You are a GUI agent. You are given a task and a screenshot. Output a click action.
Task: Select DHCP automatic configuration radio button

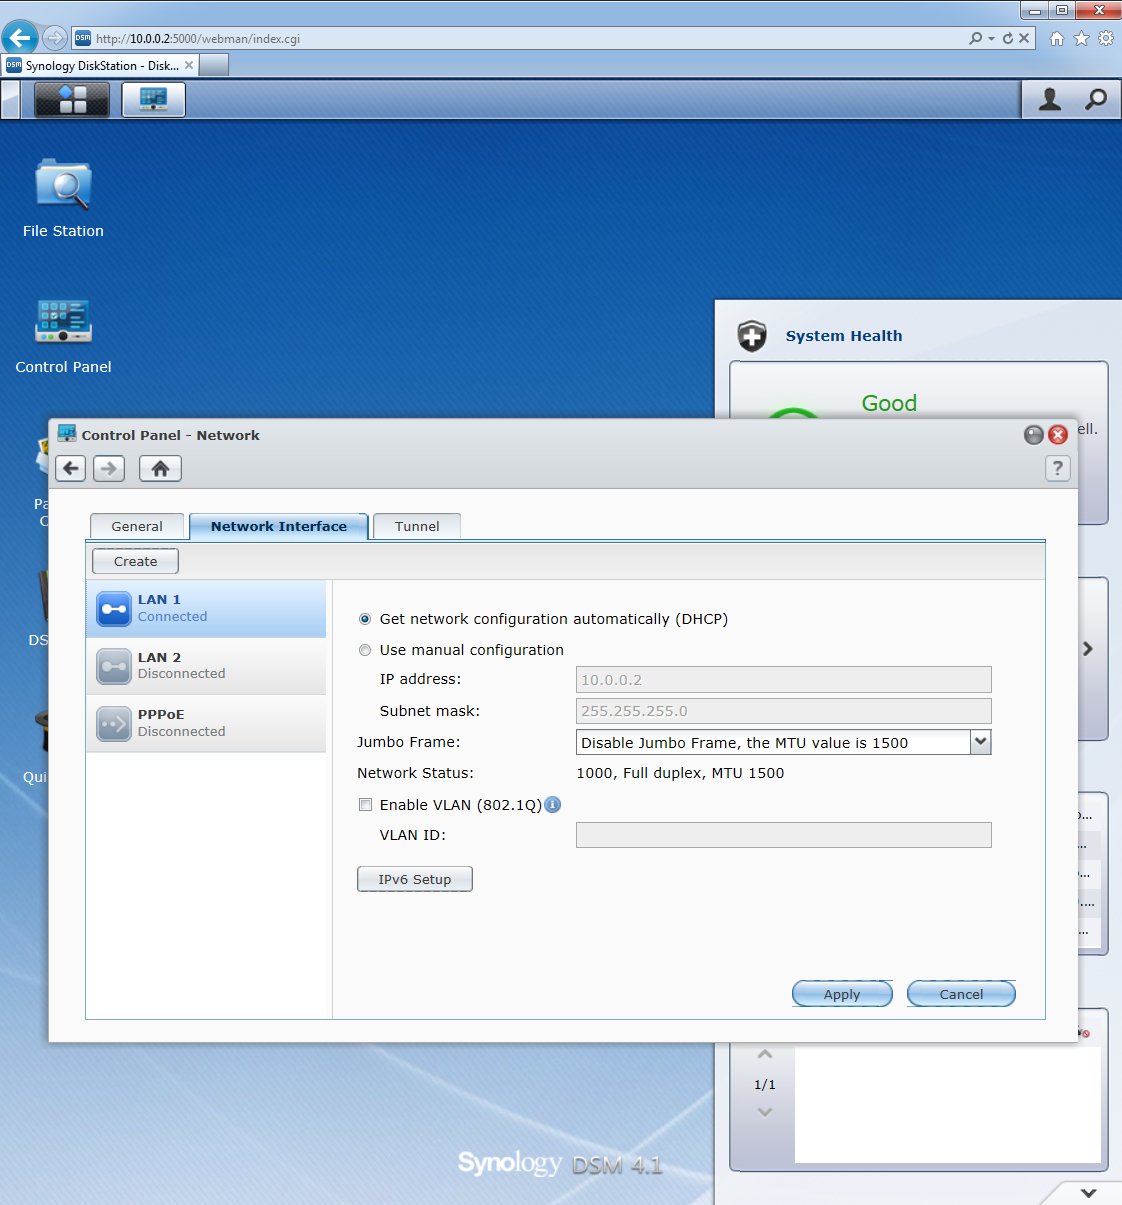365,619
